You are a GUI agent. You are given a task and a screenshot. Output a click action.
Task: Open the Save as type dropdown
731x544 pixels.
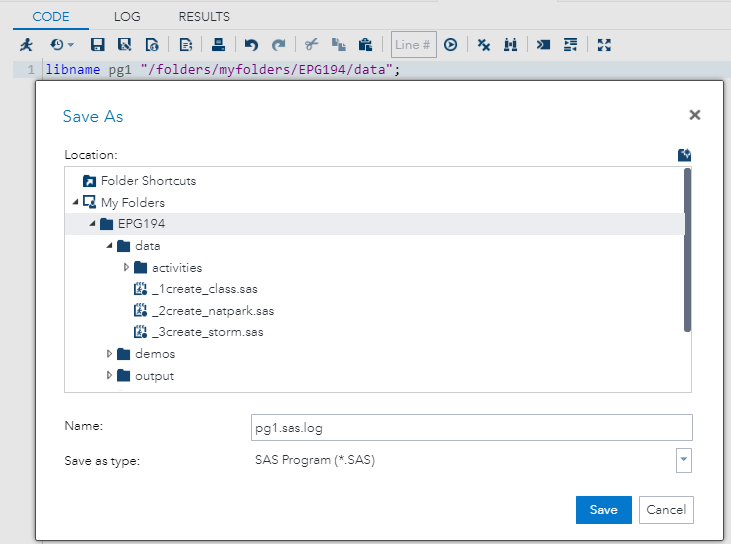coord(684,460)
